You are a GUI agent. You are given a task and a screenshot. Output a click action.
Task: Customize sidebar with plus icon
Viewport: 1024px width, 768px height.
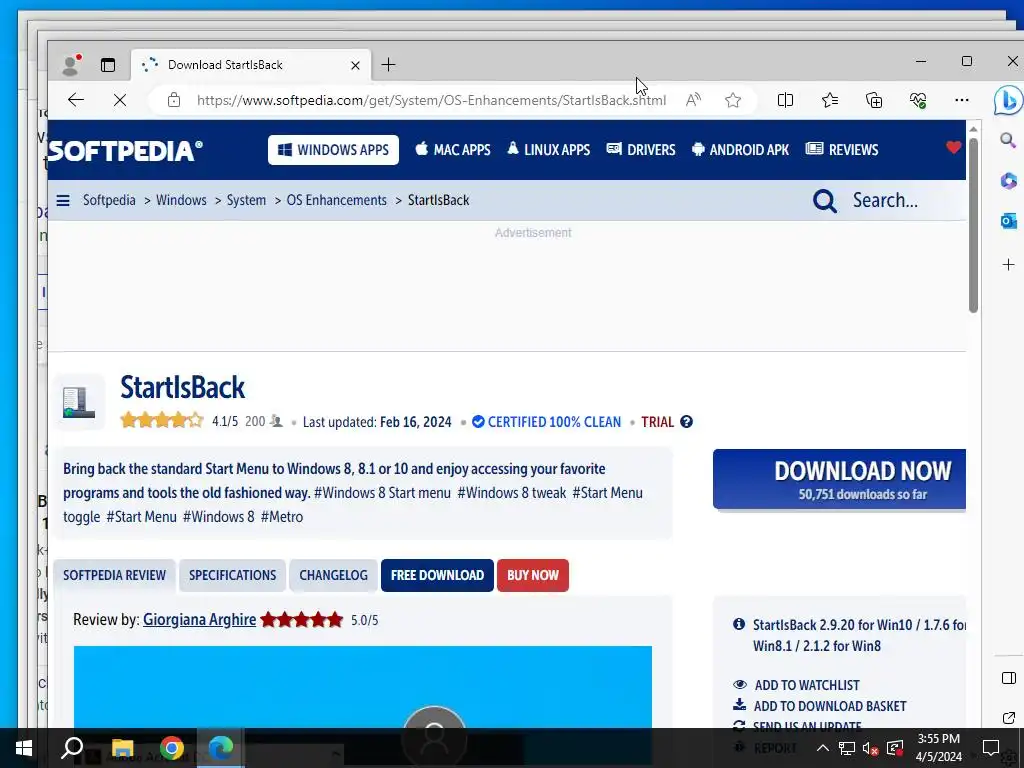[1008, 264]
